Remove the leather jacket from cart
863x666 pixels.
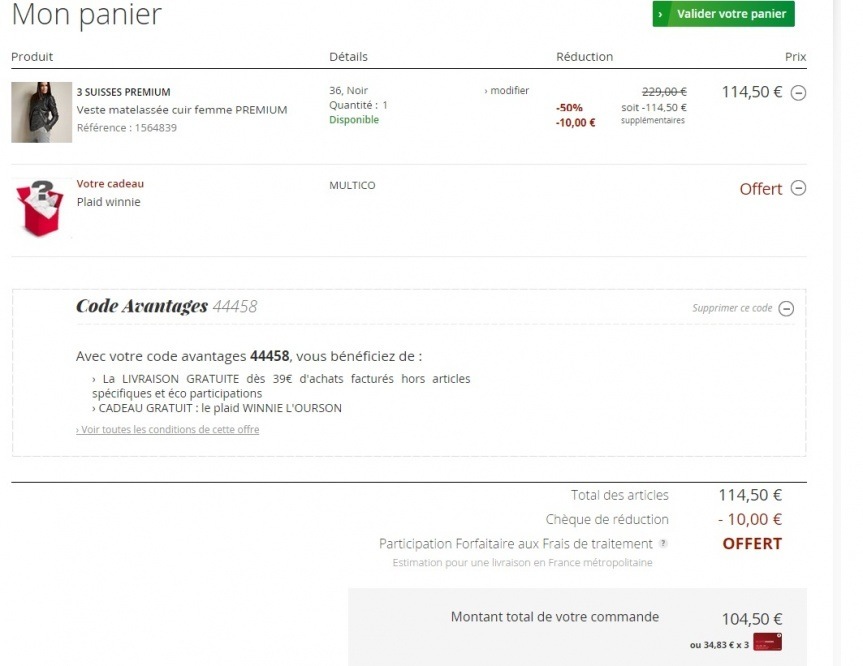click(798, 93)
